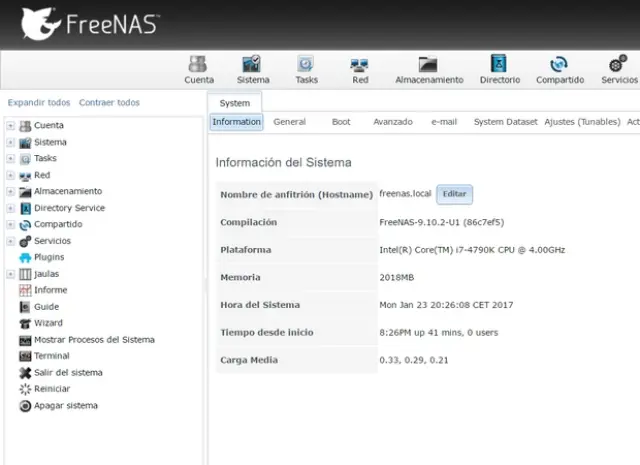Switch to the General tab
This screenshot has width=640, height=465.
pos(289,122)
